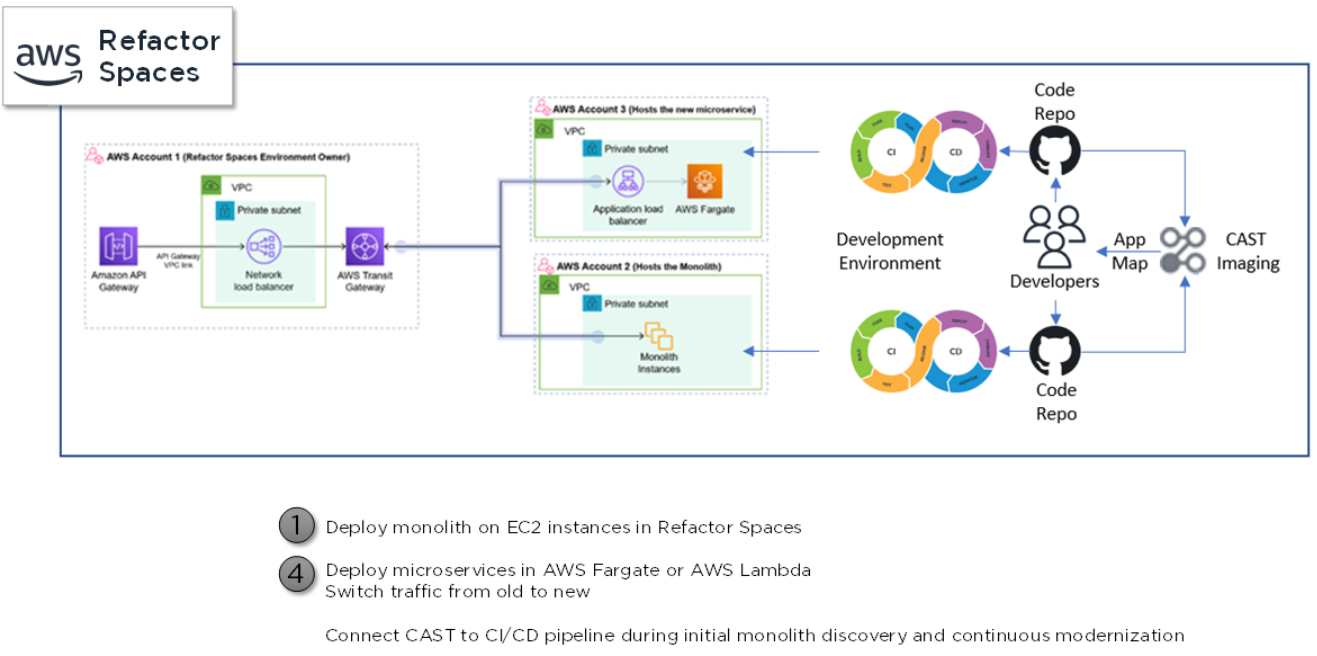Image resolution: width=1317 pixels, height=656 pixels.
Task: Click the GitHub icon above lower Code Repo label
Action: pos(1054,351)
